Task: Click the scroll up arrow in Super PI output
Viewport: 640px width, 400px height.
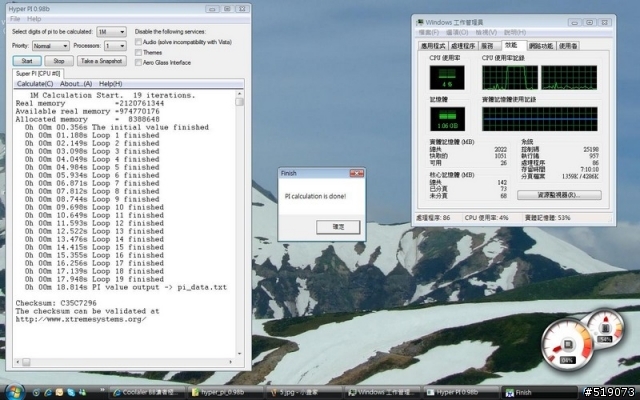Action: pos(240,94)
